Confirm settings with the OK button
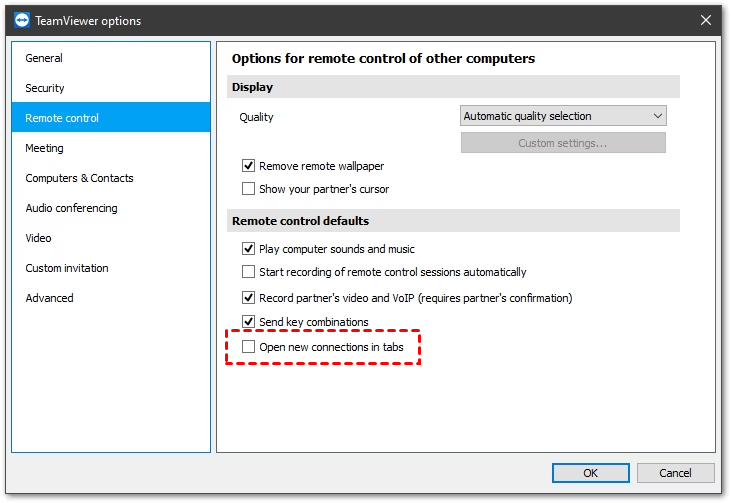 (590, 473)
